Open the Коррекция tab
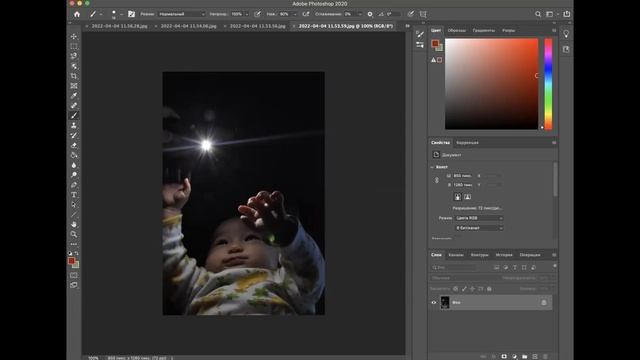This screenshot has width=640, height=360. click(467, 143)
